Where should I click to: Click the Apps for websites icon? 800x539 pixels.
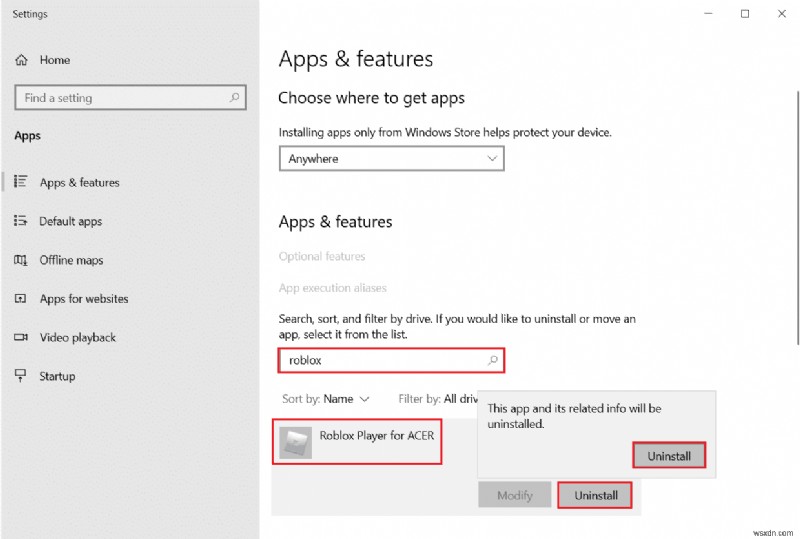(21, 299)
